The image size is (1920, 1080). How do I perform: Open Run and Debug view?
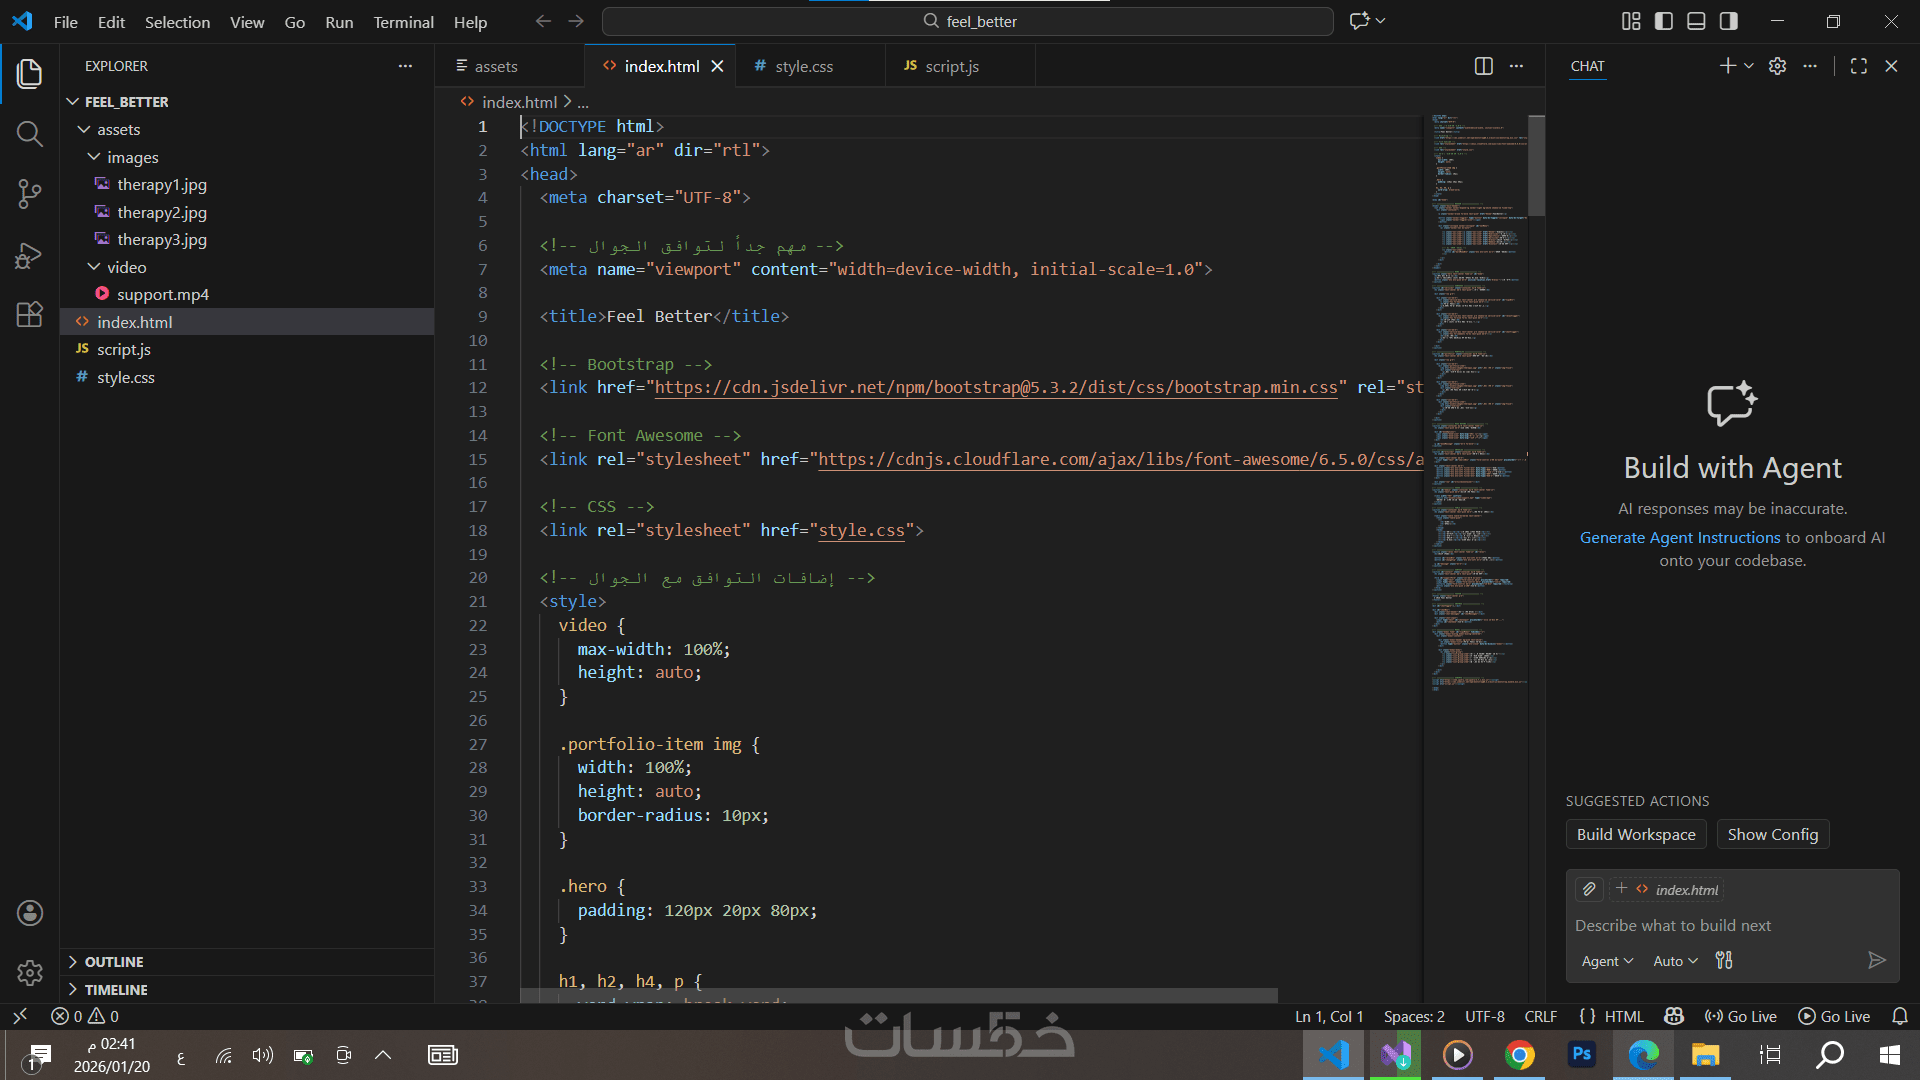[30, 255]
